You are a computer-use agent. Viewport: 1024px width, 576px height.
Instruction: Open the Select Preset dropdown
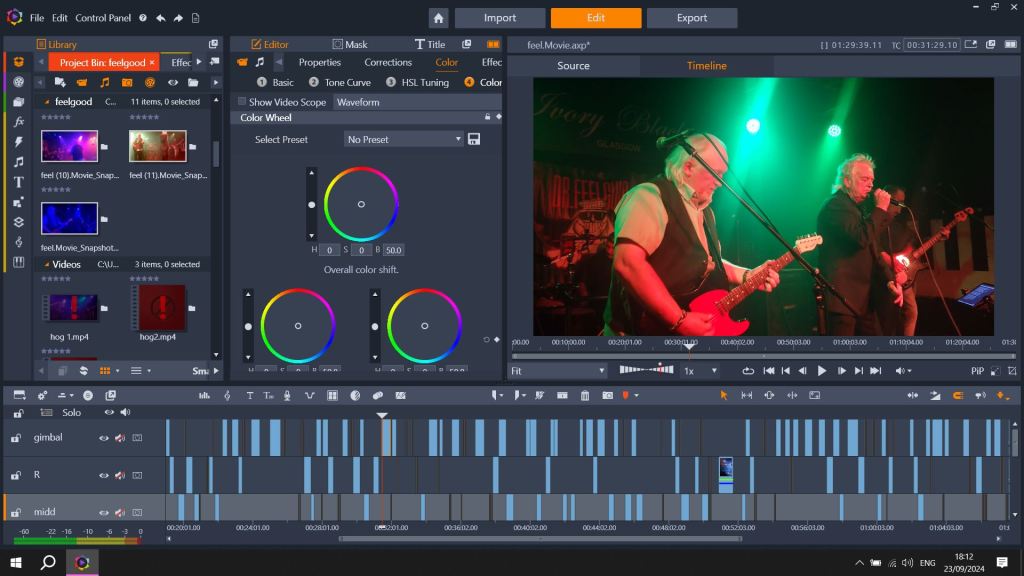coord(403,139)
